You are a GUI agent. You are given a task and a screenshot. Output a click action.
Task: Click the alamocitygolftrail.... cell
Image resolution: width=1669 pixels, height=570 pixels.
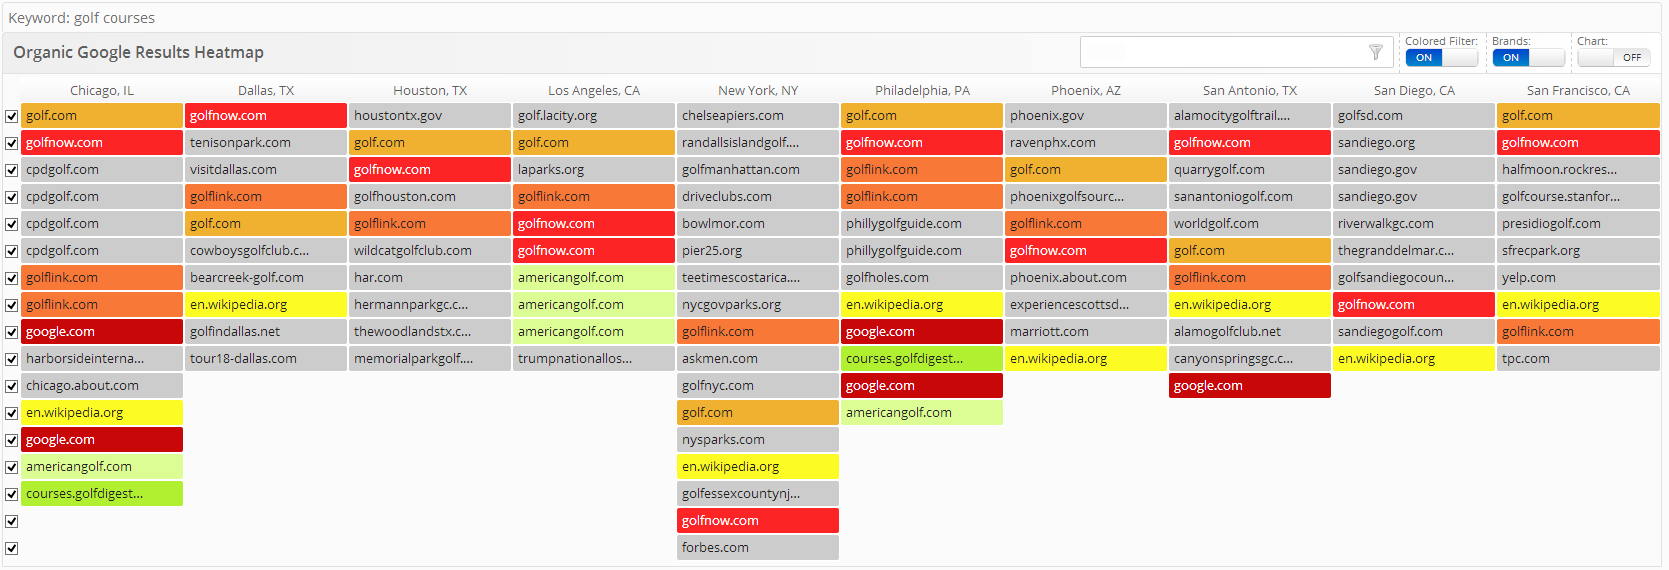pos(1250,116)
